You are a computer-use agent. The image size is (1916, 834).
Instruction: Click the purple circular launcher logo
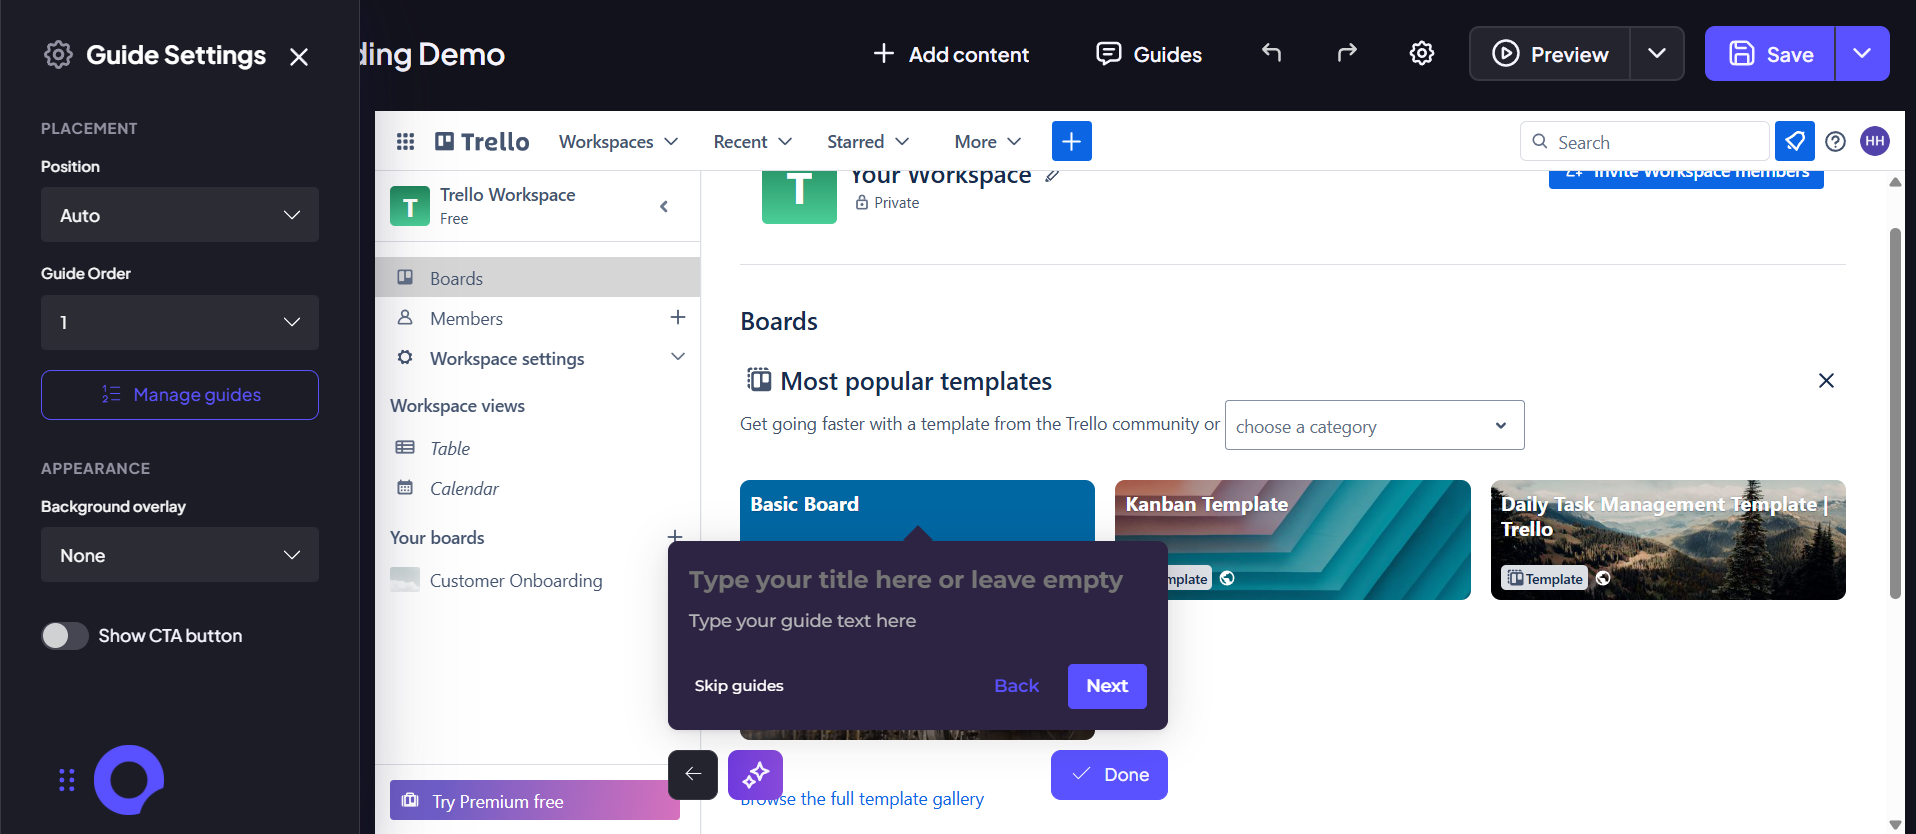129,780
